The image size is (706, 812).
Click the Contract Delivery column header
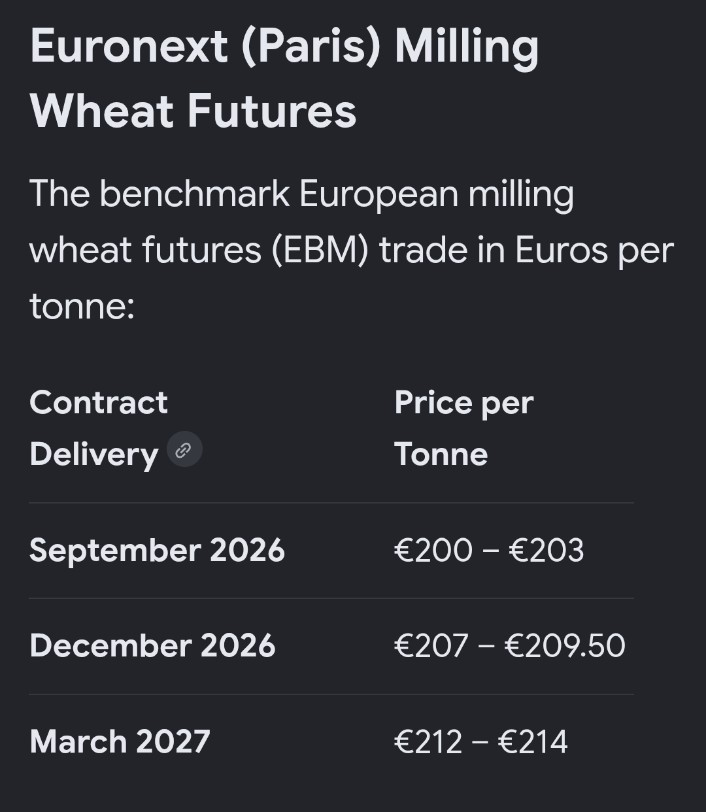pos(99,428)
